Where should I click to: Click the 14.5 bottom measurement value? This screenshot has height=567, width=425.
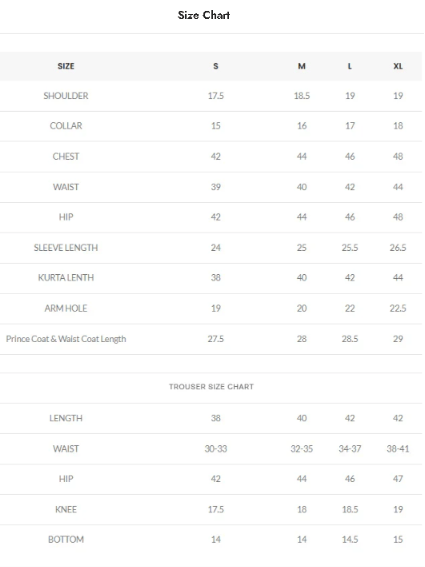tap(350, 540)
